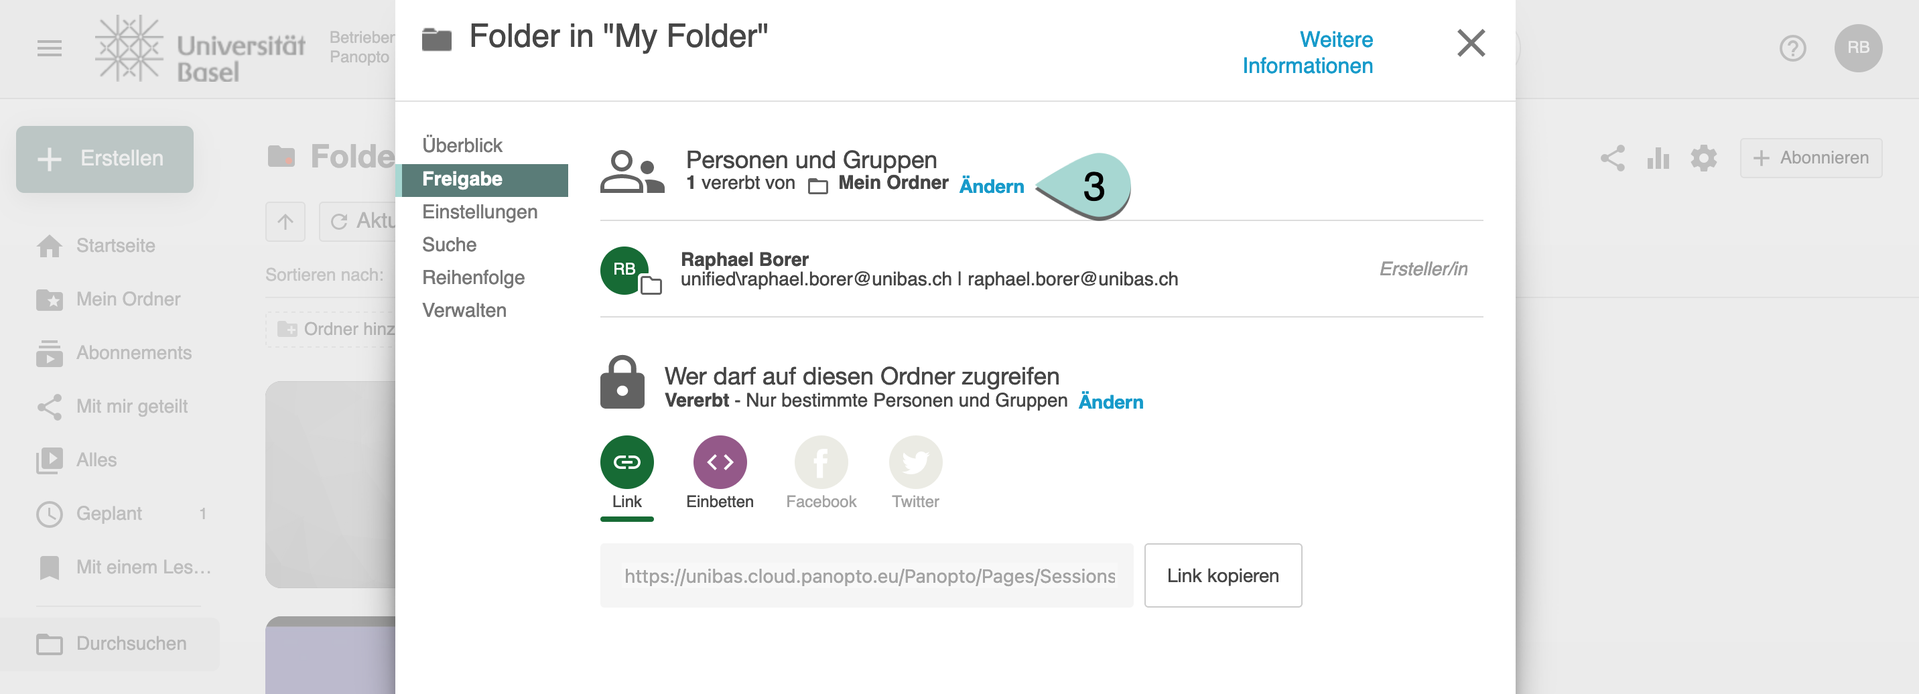Open the folder statistics bar chart icon

click(x=1658, y=158)
